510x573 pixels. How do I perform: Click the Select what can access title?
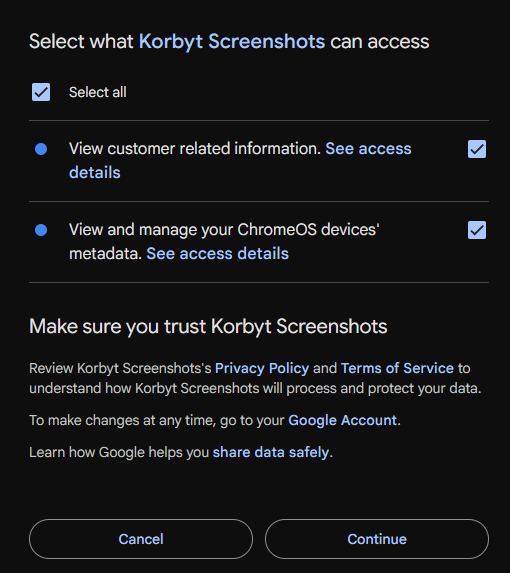click(x=229, y=41)
